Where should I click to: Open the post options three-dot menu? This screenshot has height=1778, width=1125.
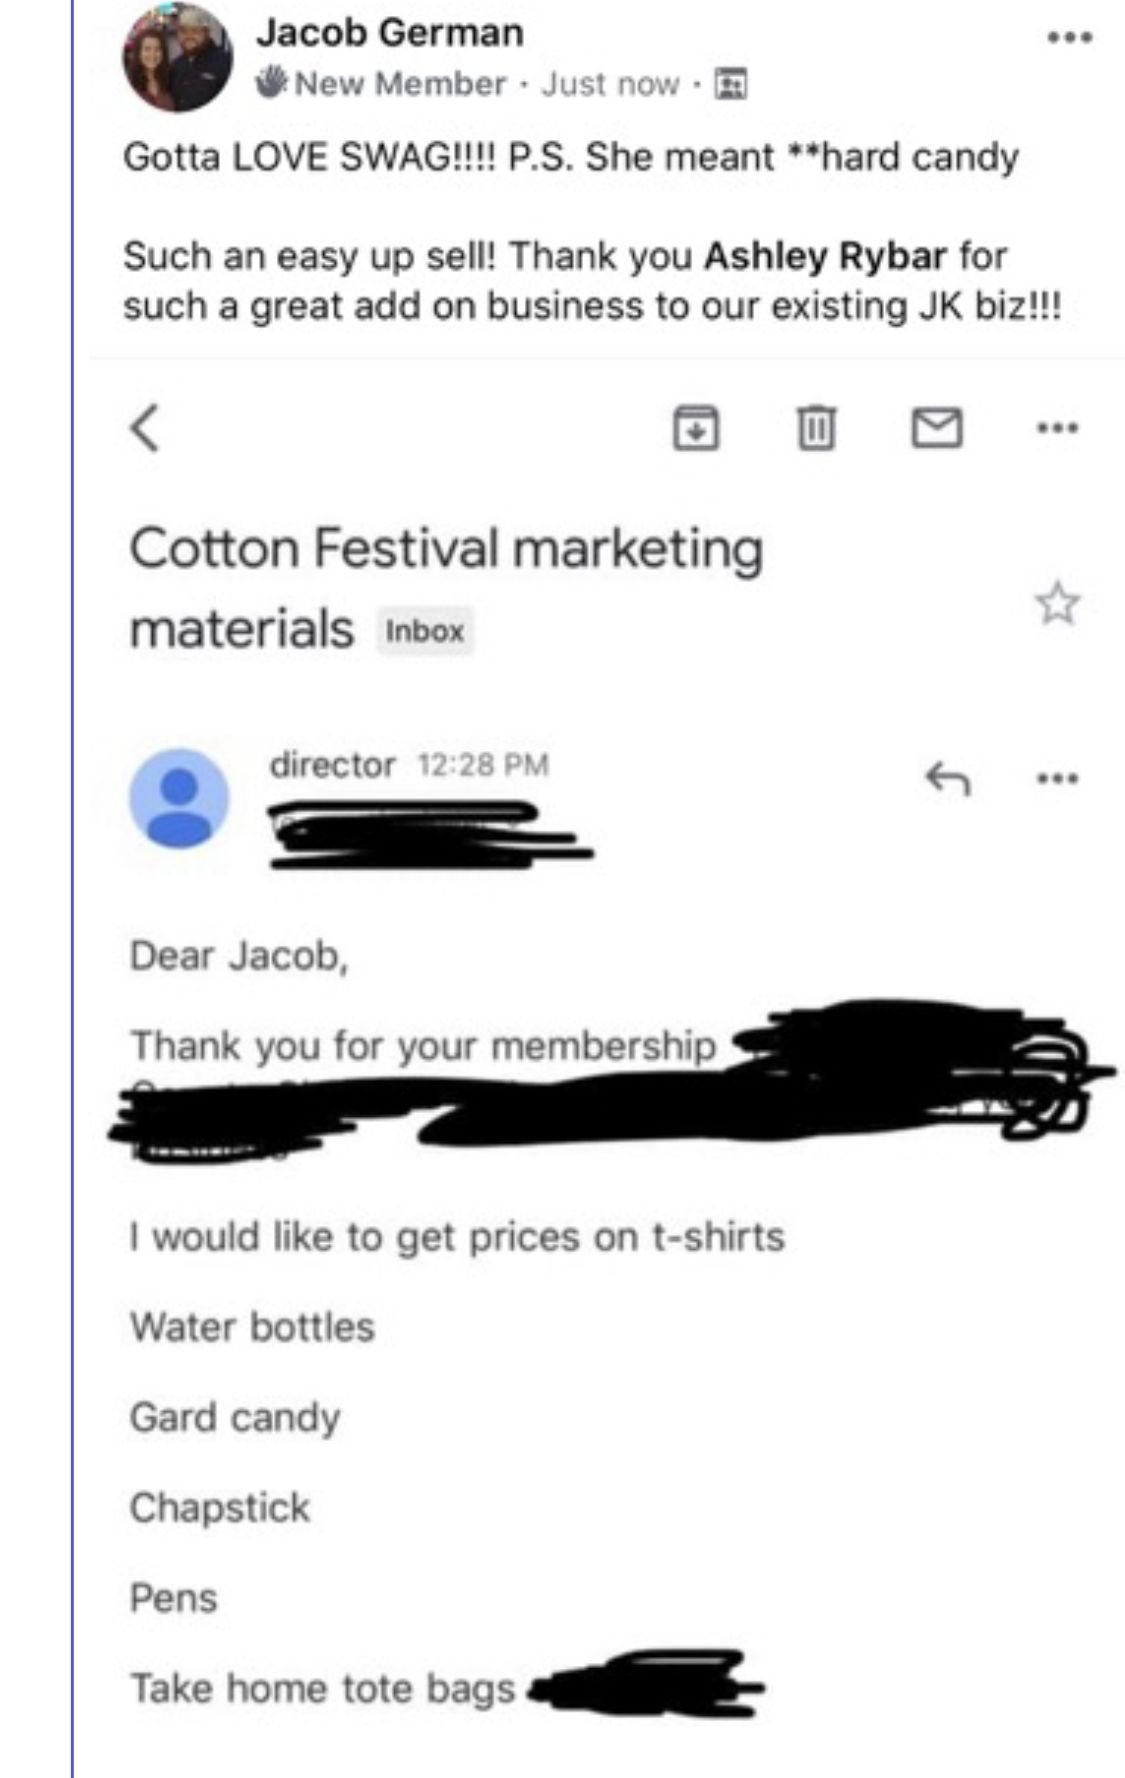click(1069, 38)
